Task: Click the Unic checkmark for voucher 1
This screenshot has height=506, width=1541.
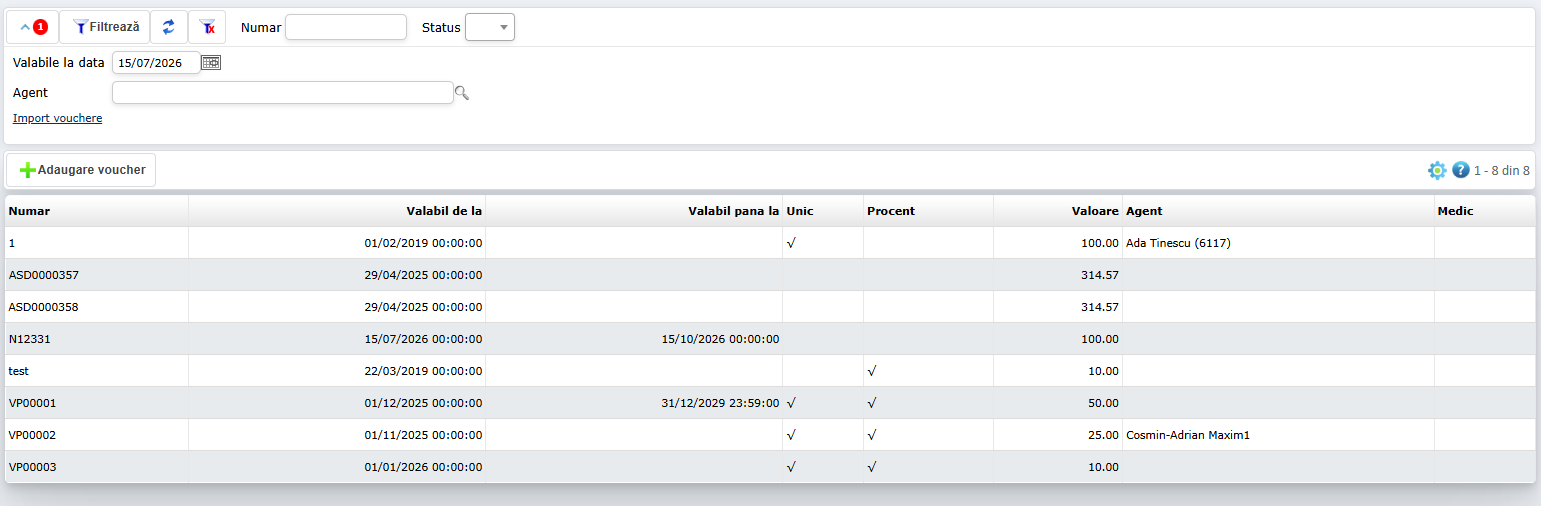Action: (x=791, y=243)
